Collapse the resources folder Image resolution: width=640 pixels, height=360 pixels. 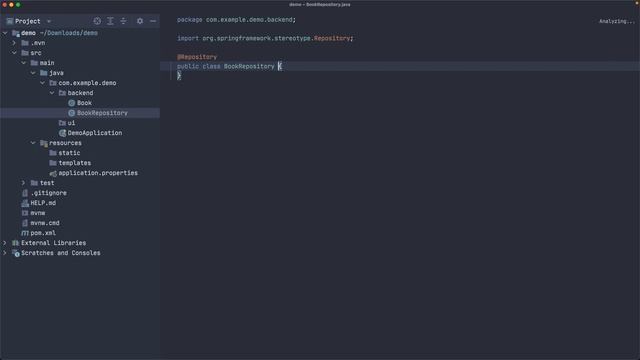tap(33, 143)
